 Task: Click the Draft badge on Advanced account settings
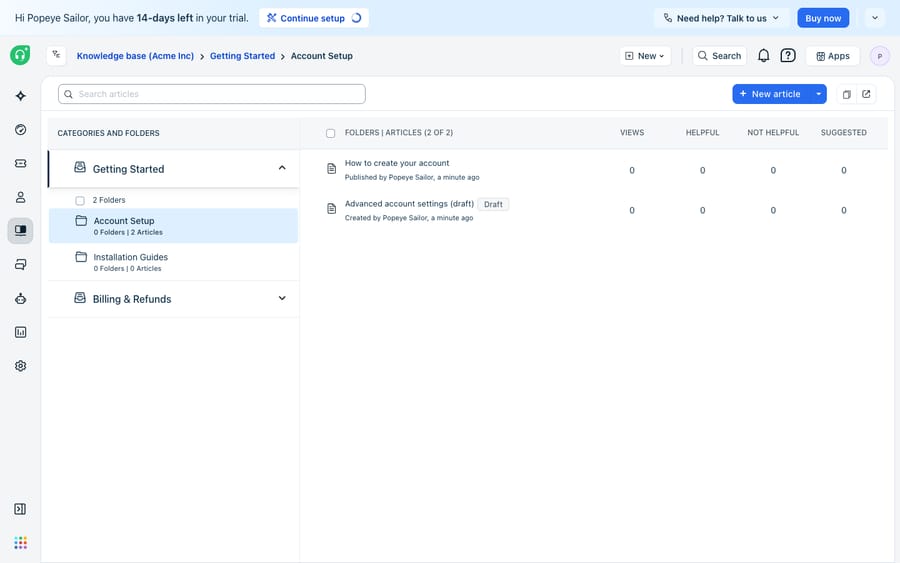tap(493, 204)
